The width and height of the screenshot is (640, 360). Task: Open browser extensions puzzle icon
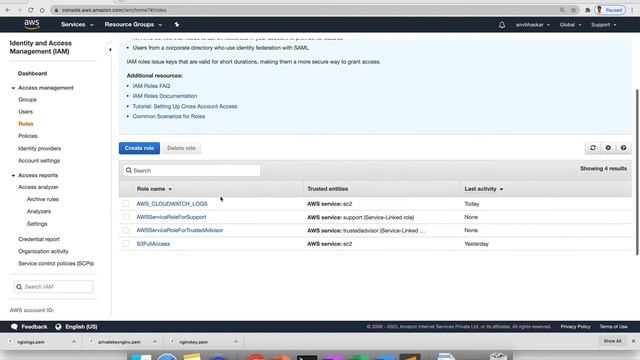[587, 10]
